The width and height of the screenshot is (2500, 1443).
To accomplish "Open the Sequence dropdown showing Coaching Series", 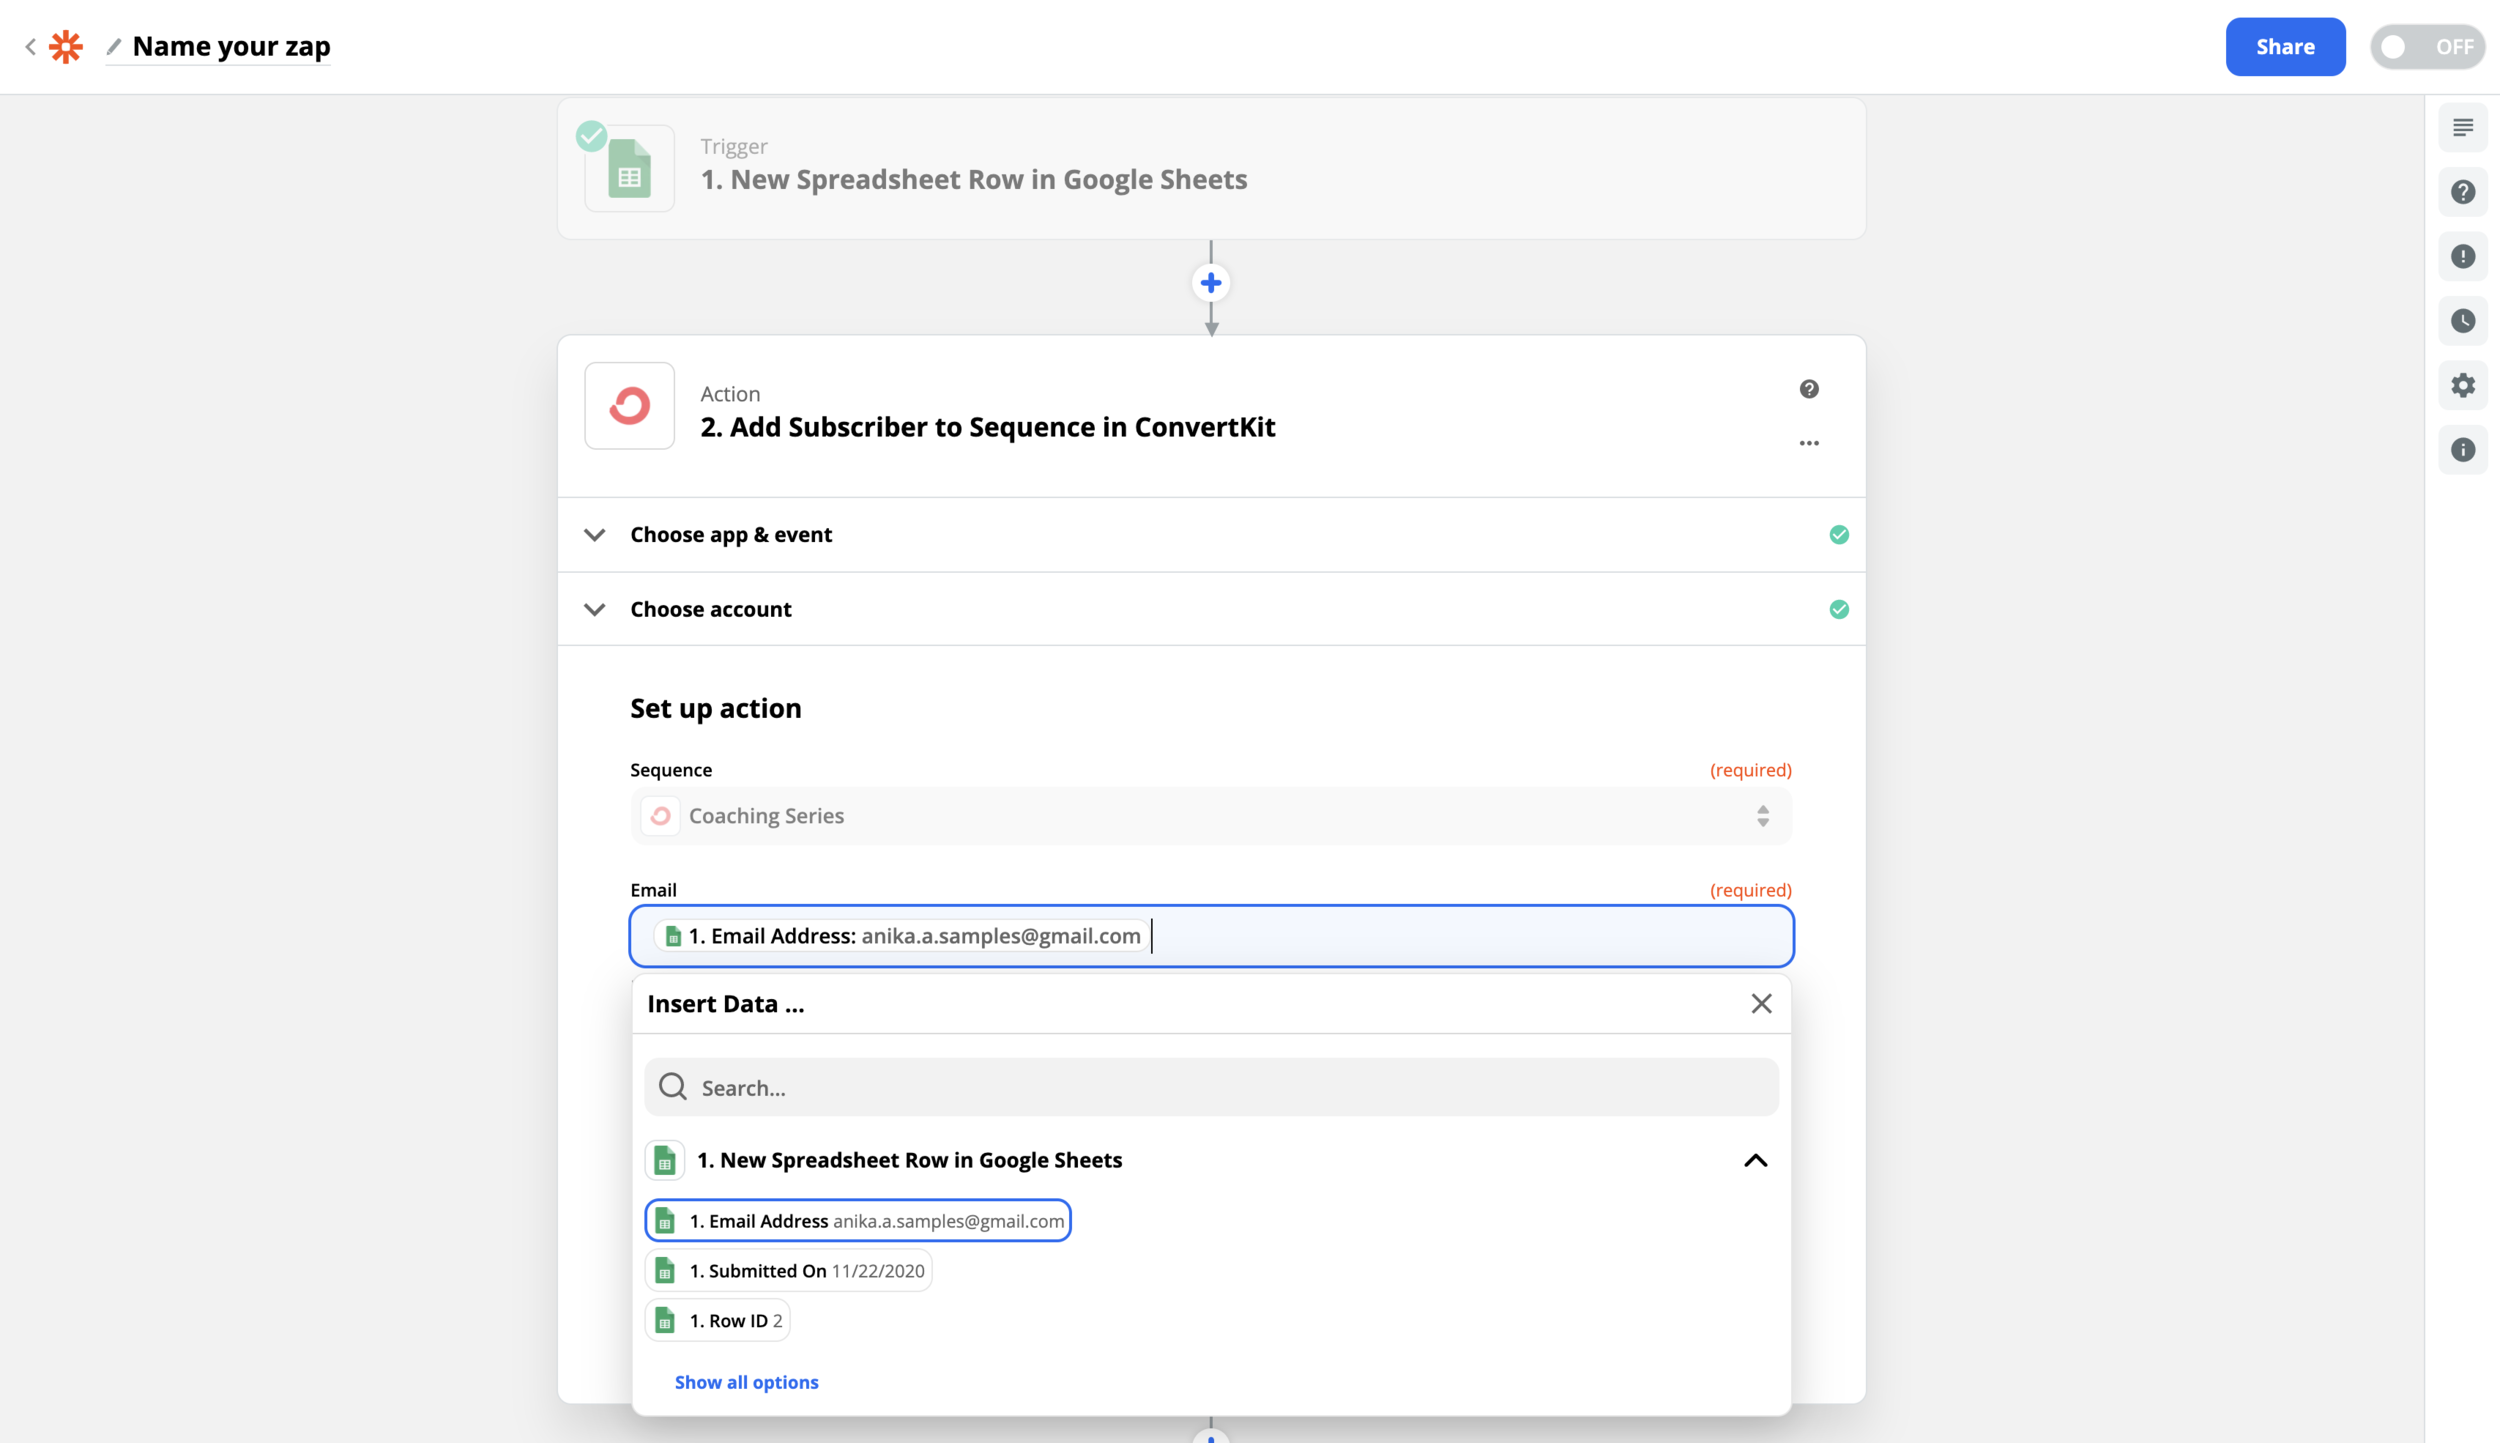I will click(1210, 816).
